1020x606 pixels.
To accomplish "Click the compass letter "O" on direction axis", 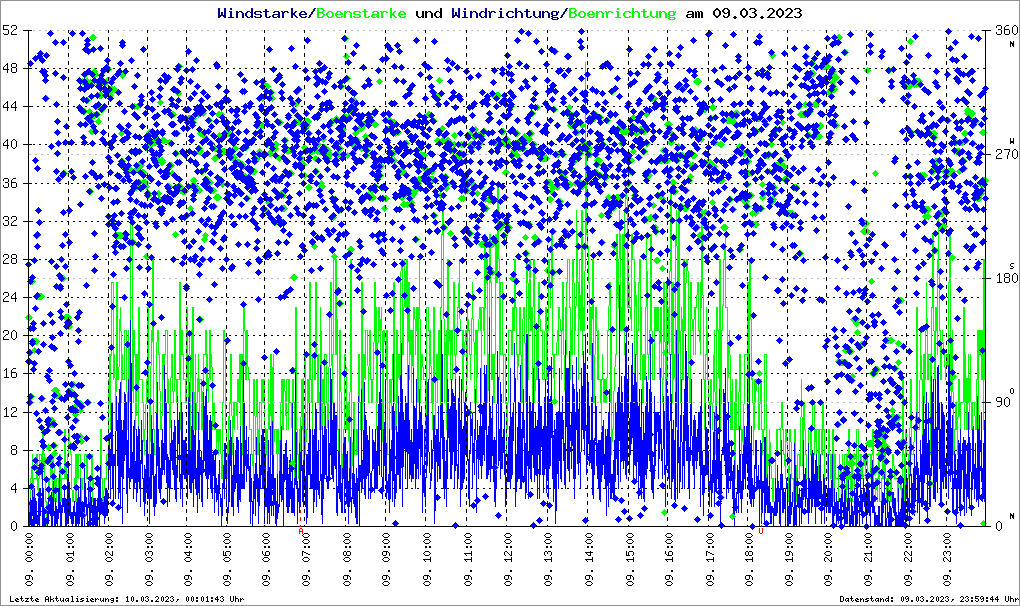I will pyautogui.click(x=1012, y=389).
